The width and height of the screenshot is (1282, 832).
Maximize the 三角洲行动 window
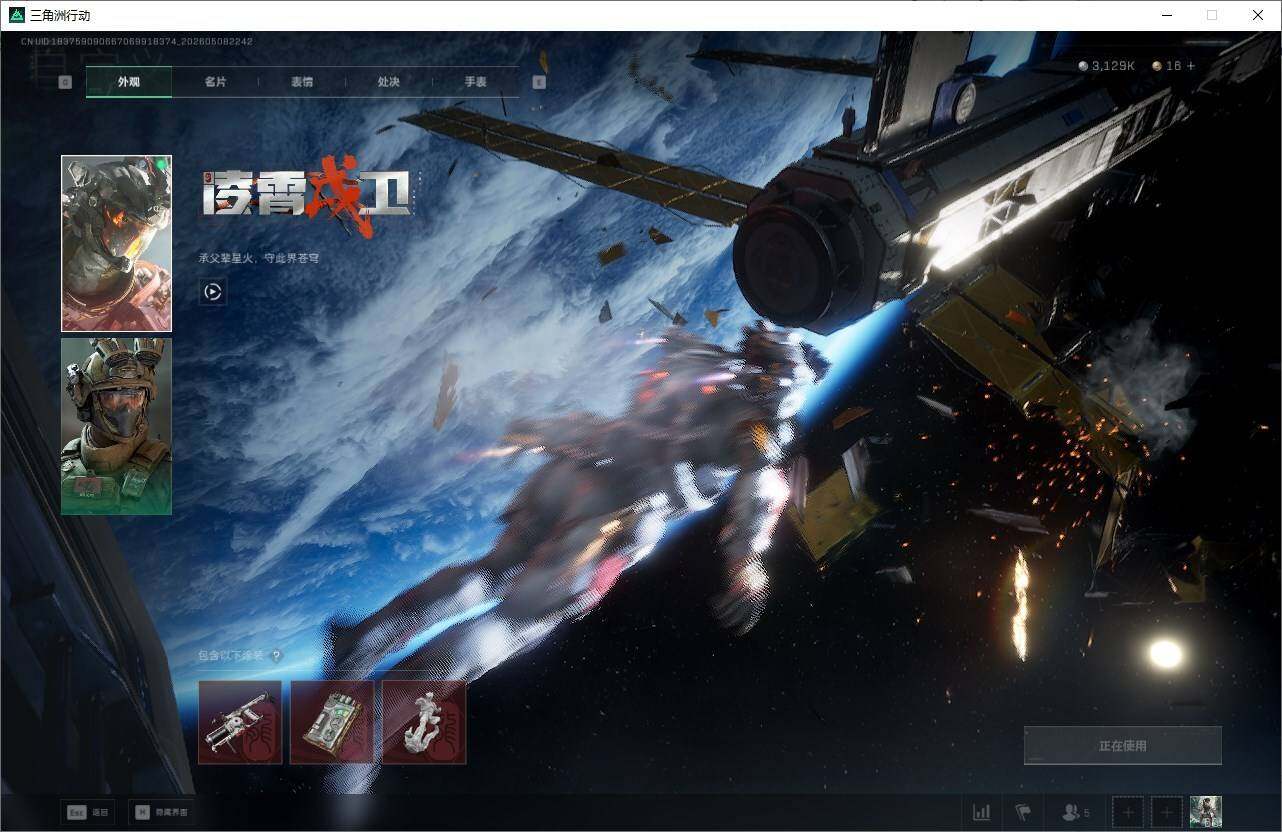point(1212,15)
